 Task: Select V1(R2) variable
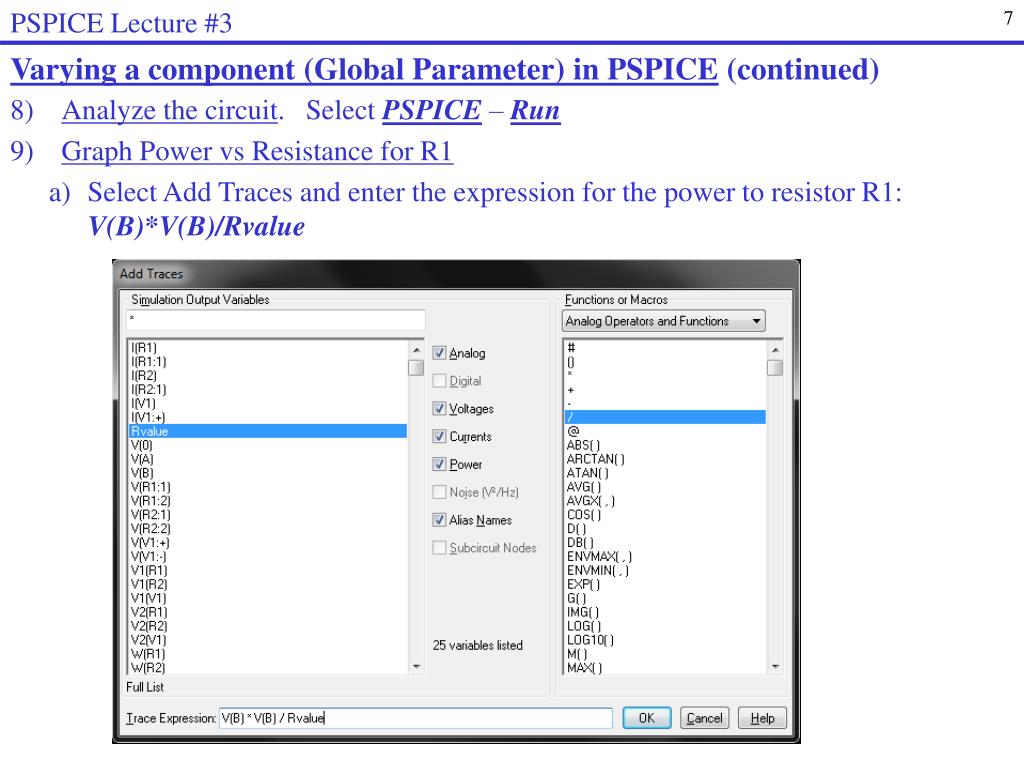point(149,584)
